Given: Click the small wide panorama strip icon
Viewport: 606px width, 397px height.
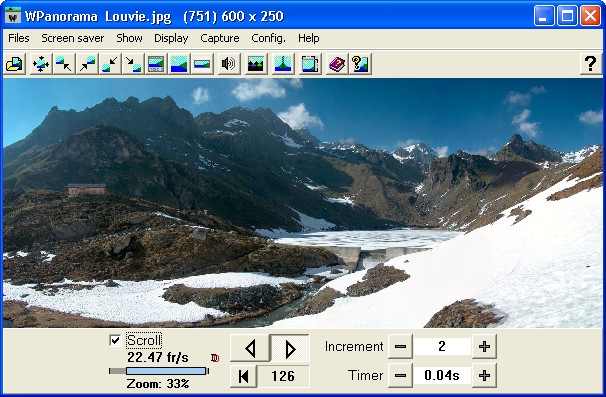Looking at the screenshot, I should [x=202, y=64].
